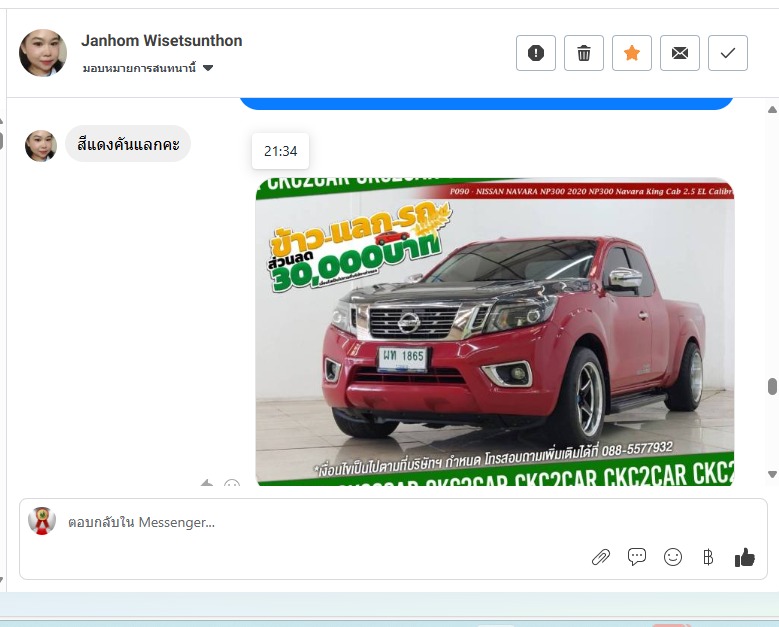
Task: Click the chat scrollbar up arrow
Action: point(771,108)
